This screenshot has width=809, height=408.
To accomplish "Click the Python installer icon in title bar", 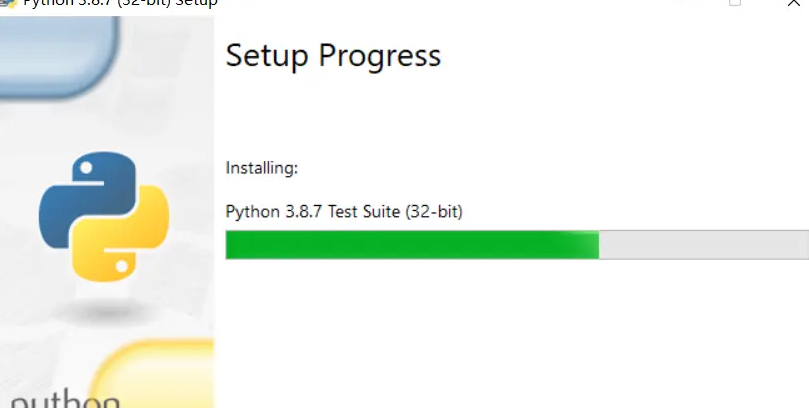I will 9,4.
